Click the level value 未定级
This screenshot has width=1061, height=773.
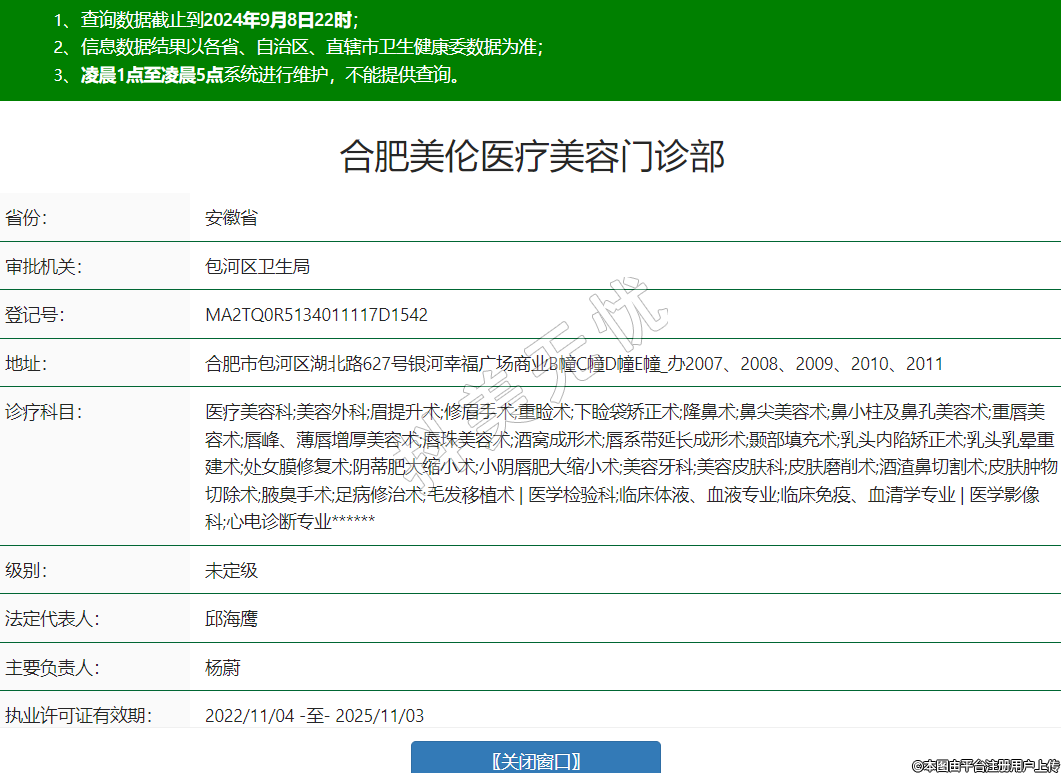pos(231,571)
